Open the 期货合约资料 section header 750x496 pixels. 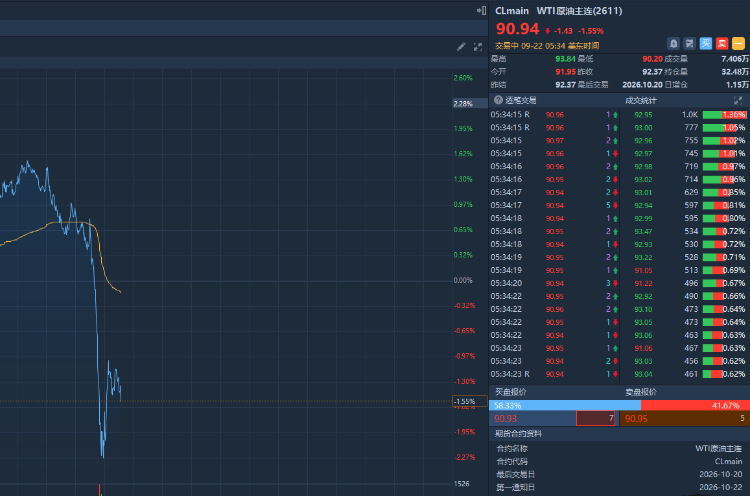coord(518,434)
